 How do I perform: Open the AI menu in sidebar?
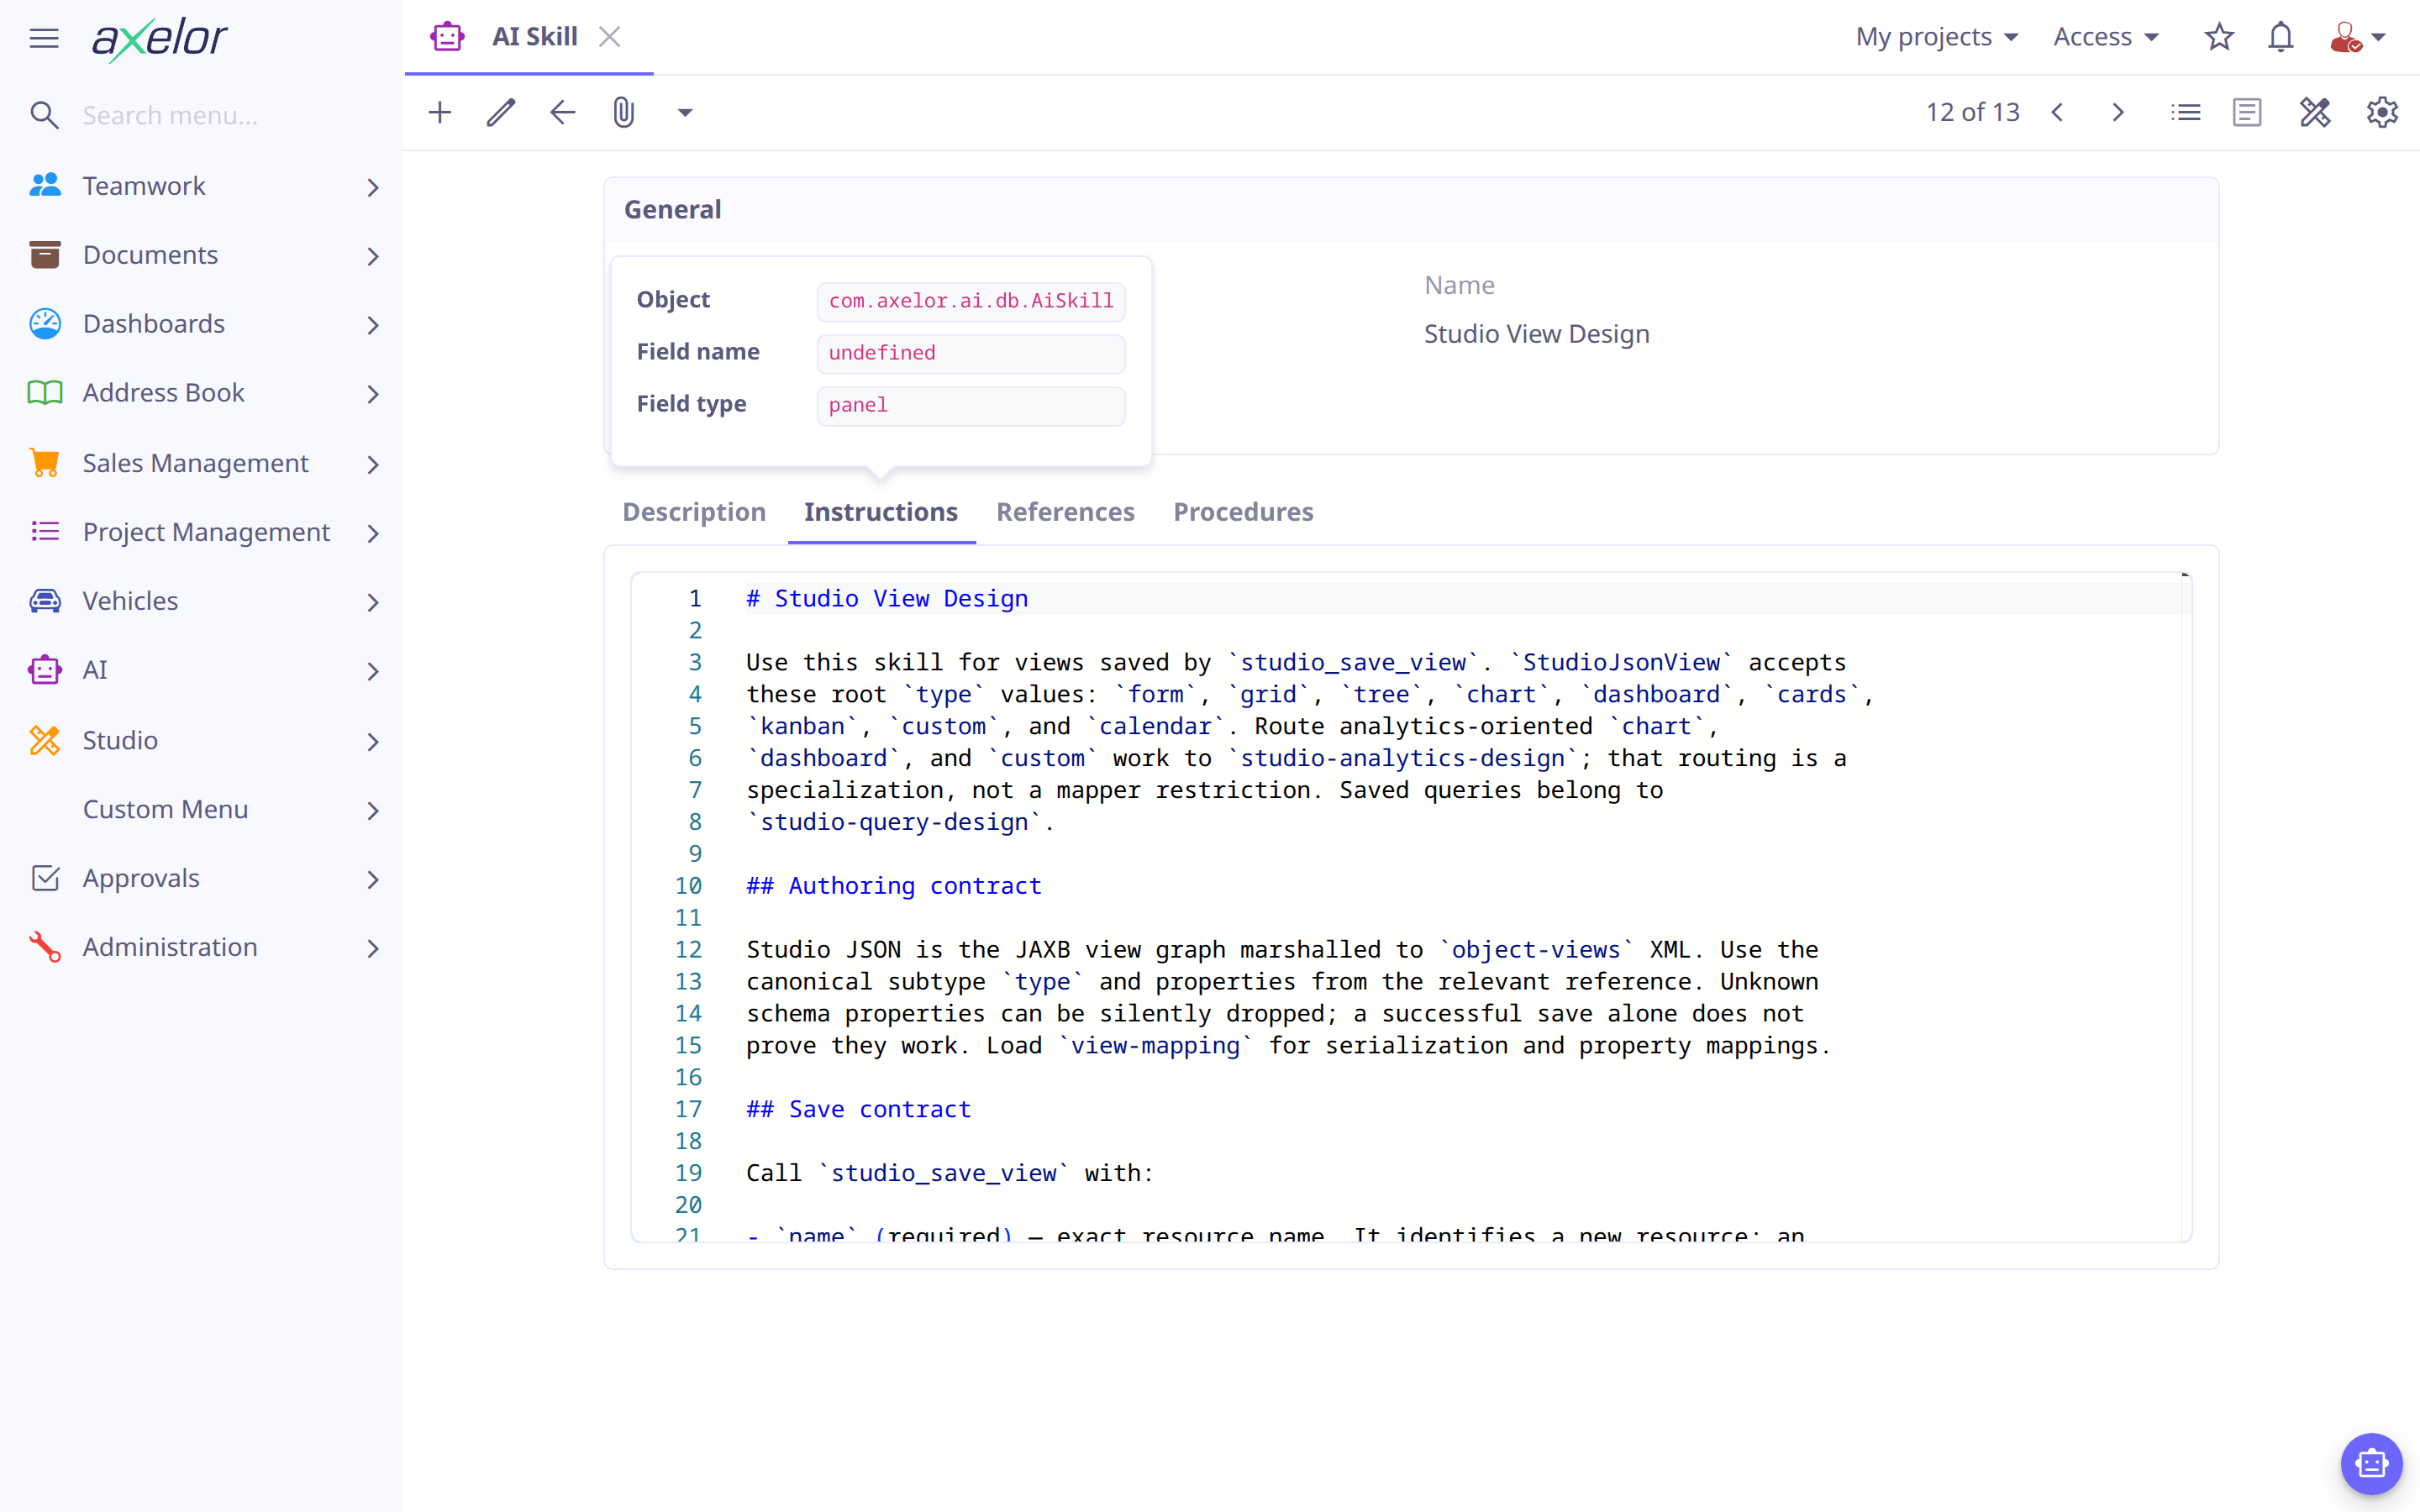coord(202,670)
